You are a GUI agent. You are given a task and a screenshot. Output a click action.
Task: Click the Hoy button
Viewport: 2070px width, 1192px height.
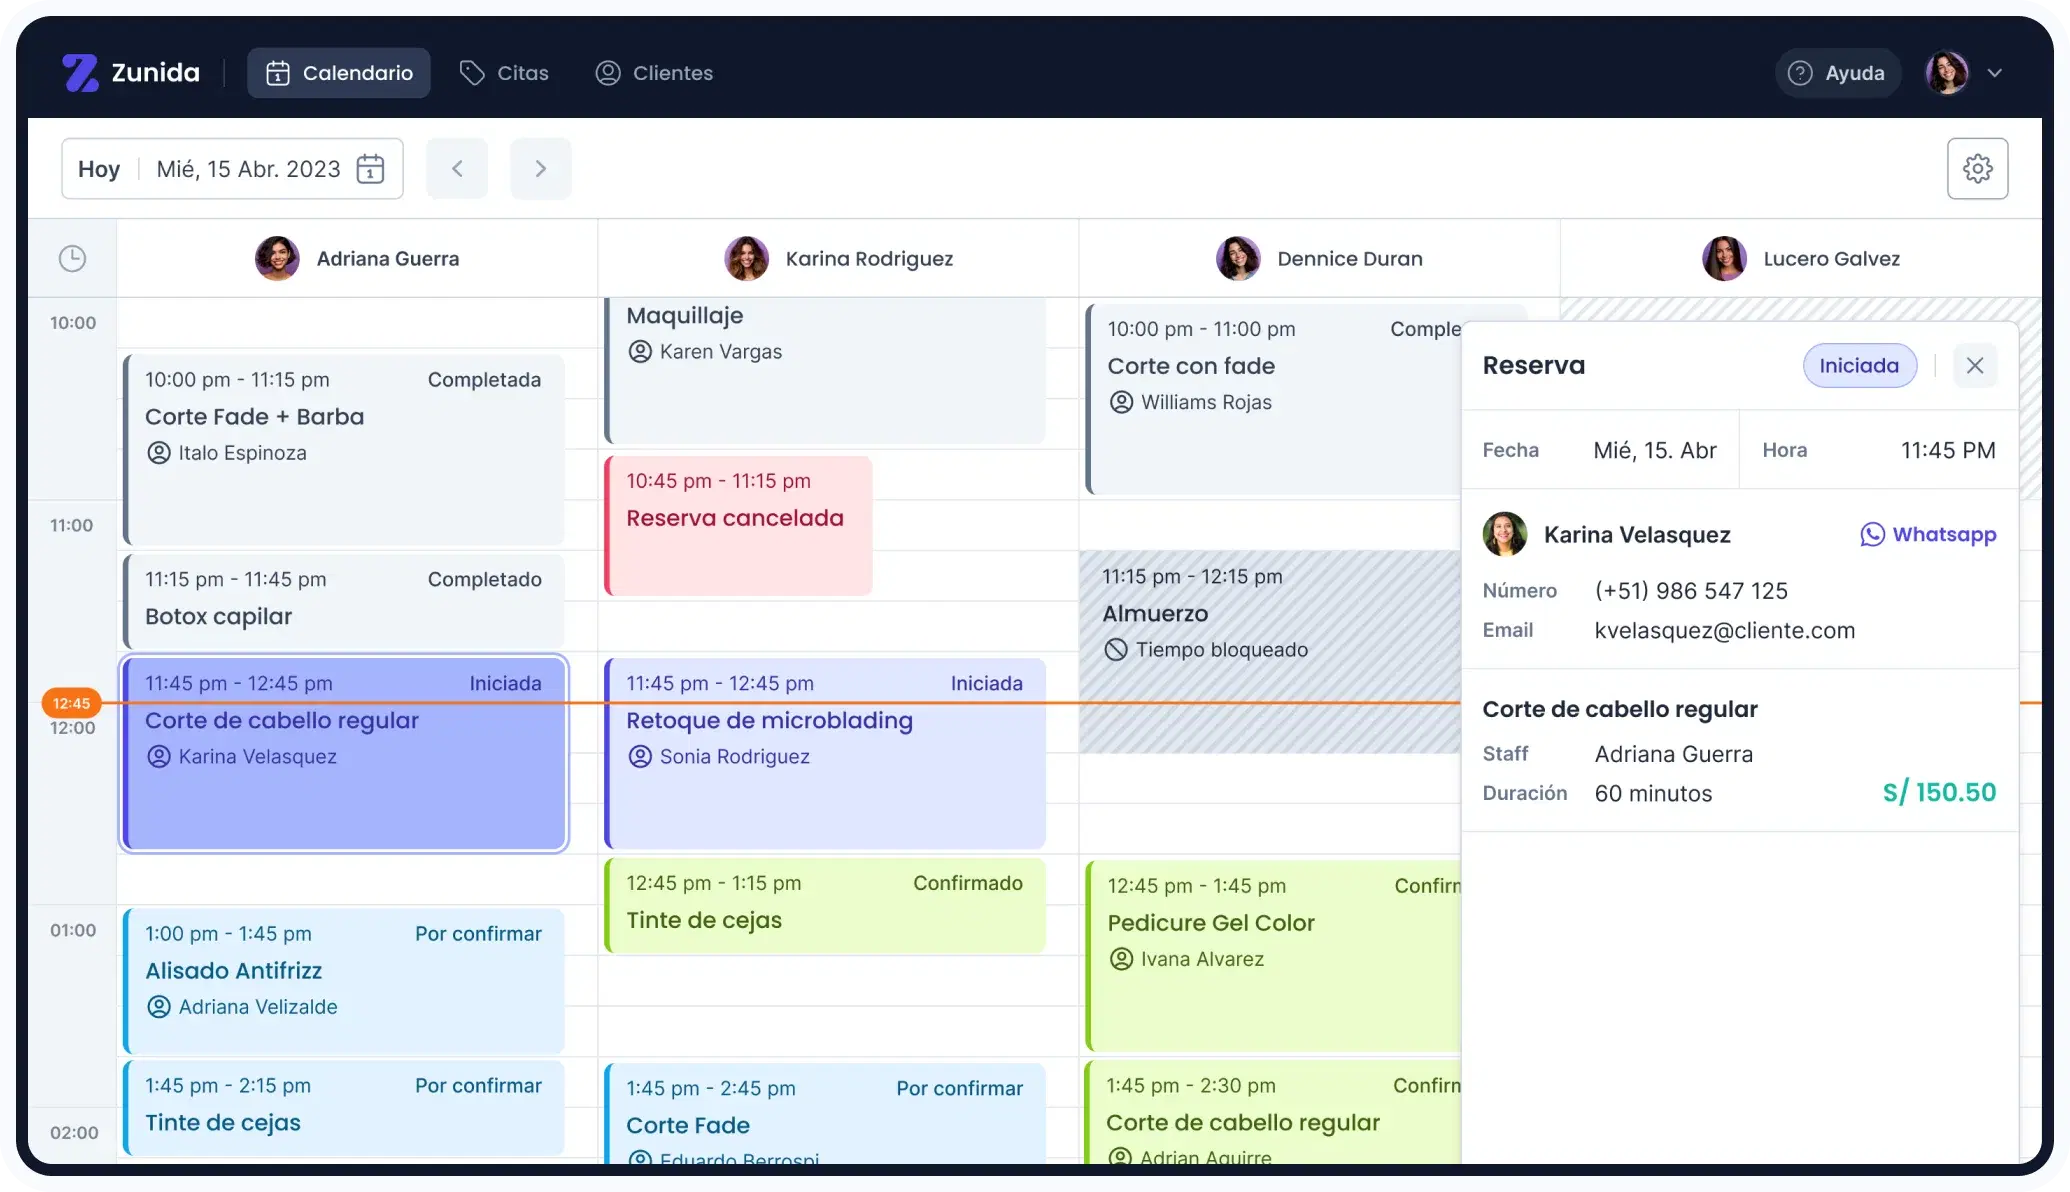click(99, 169)
